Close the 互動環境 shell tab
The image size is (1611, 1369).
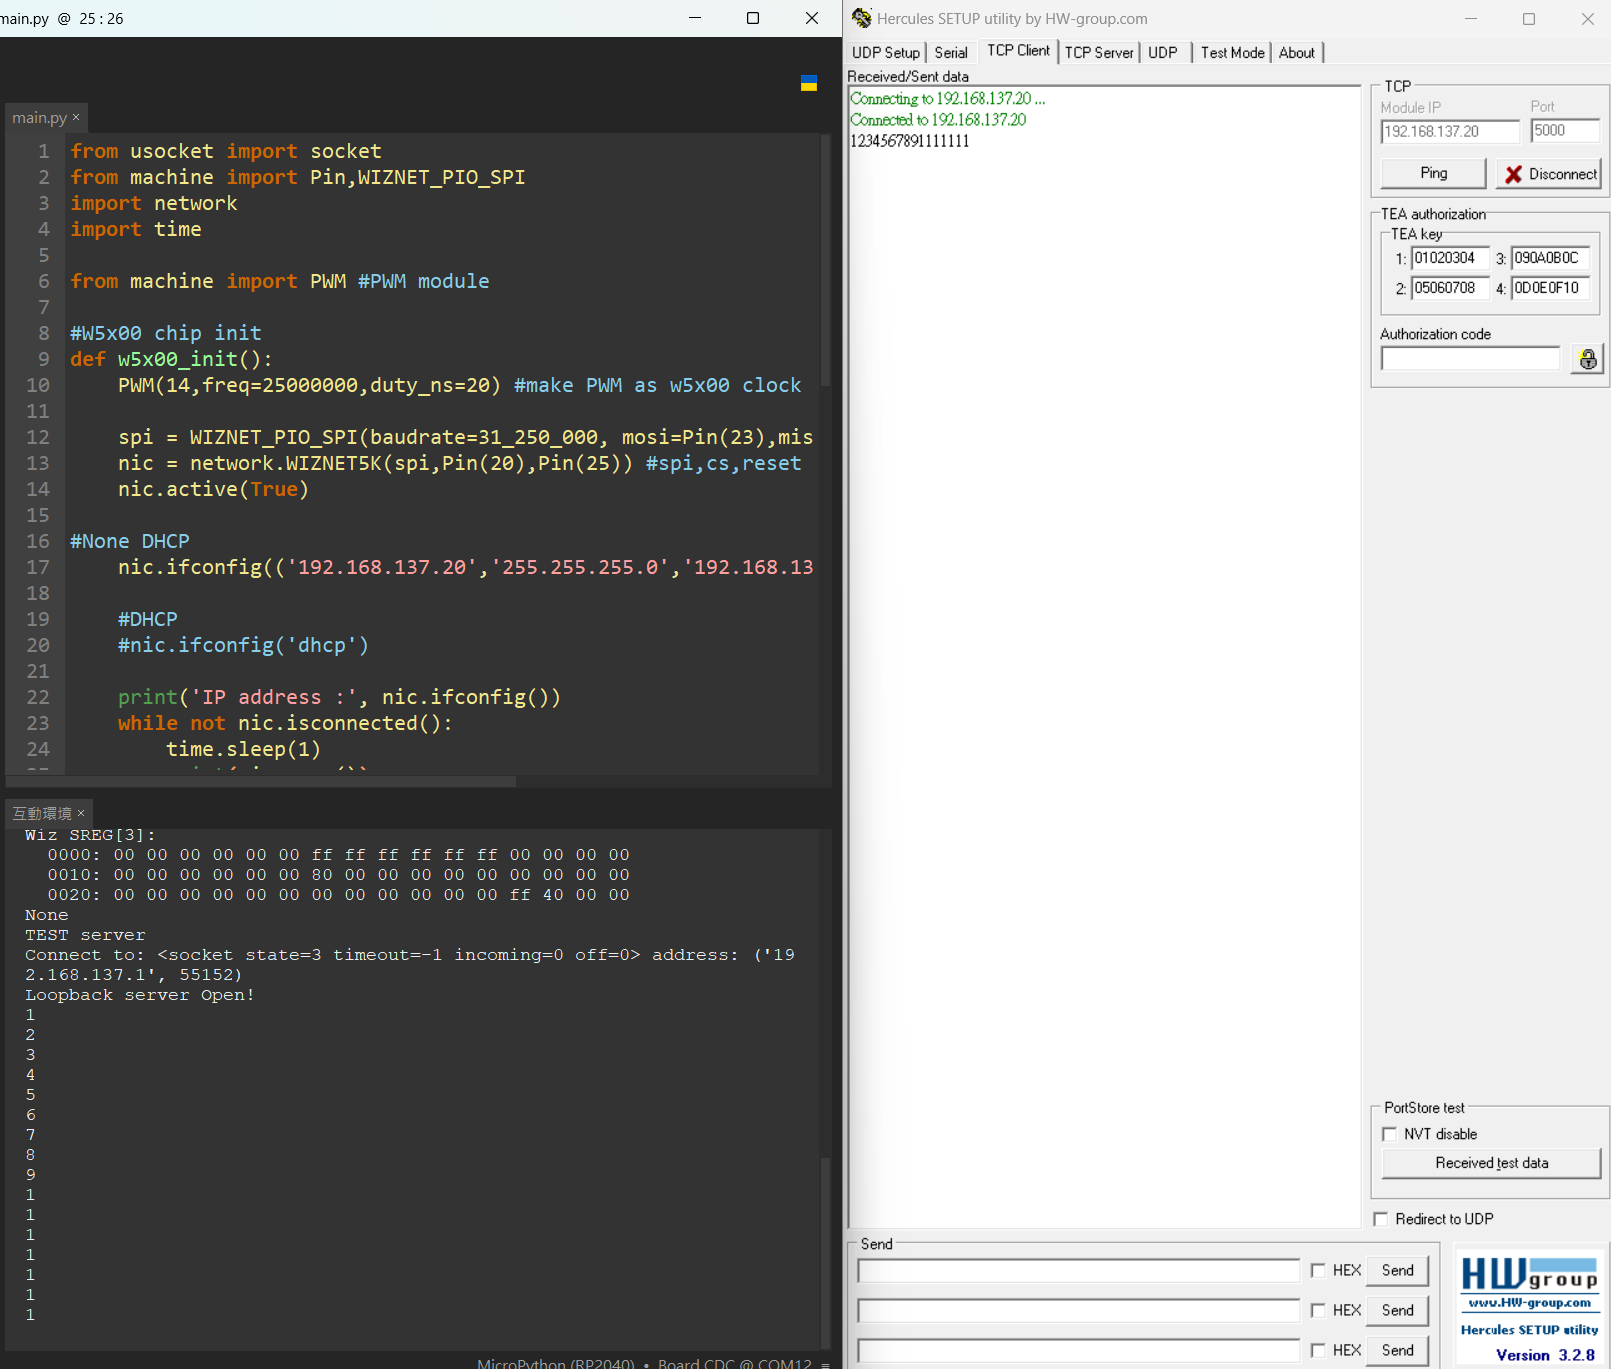(81, 813)
